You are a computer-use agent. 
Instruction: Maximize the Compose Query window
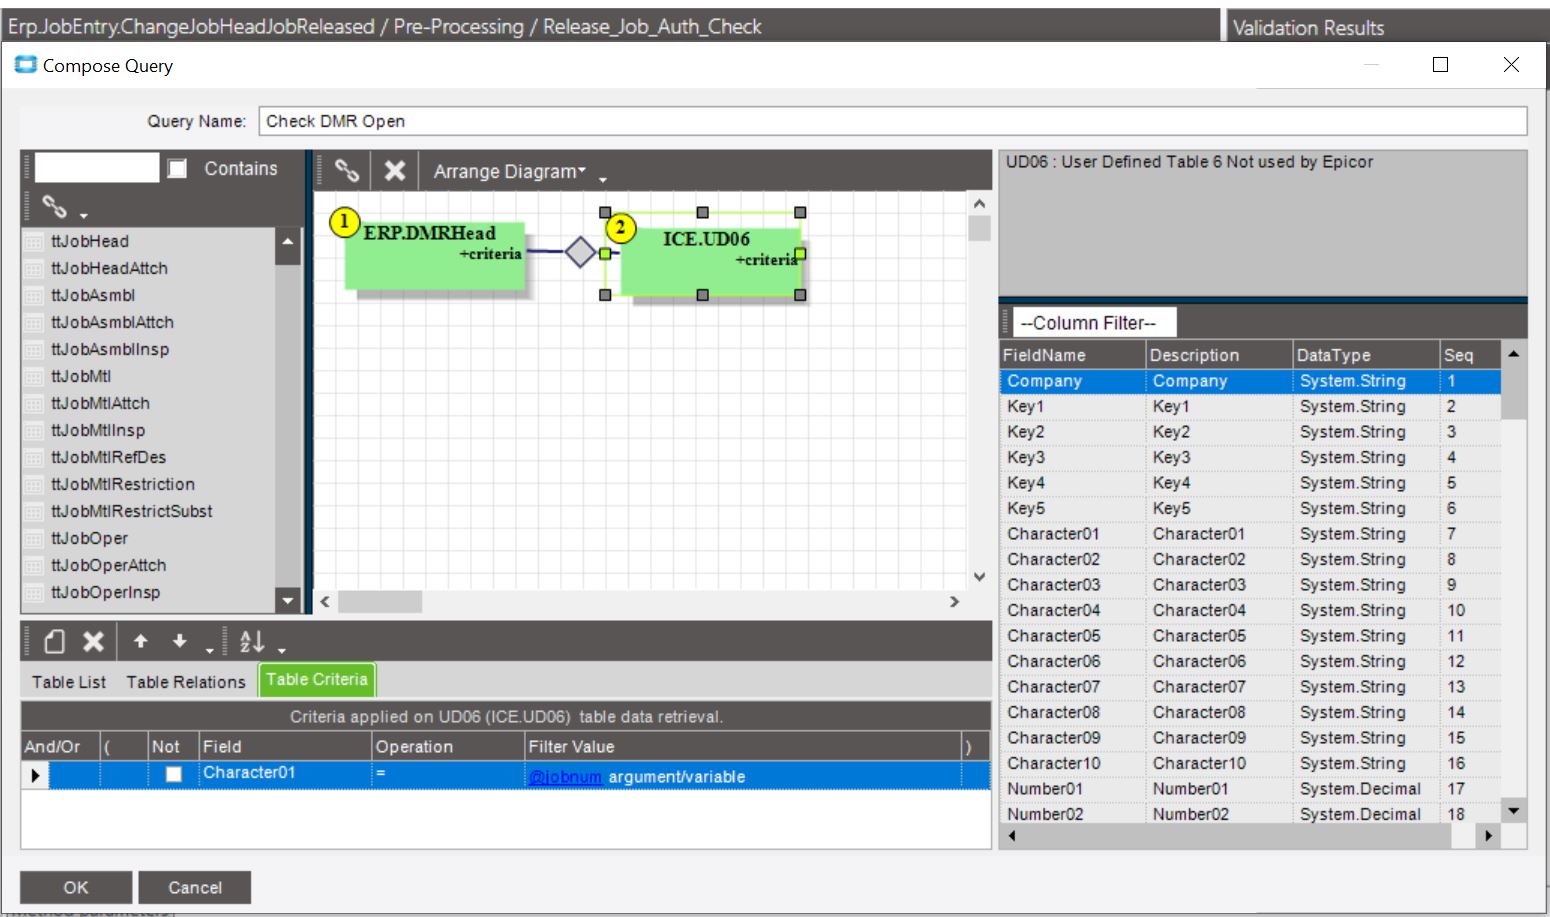[x=1440, y=65]
